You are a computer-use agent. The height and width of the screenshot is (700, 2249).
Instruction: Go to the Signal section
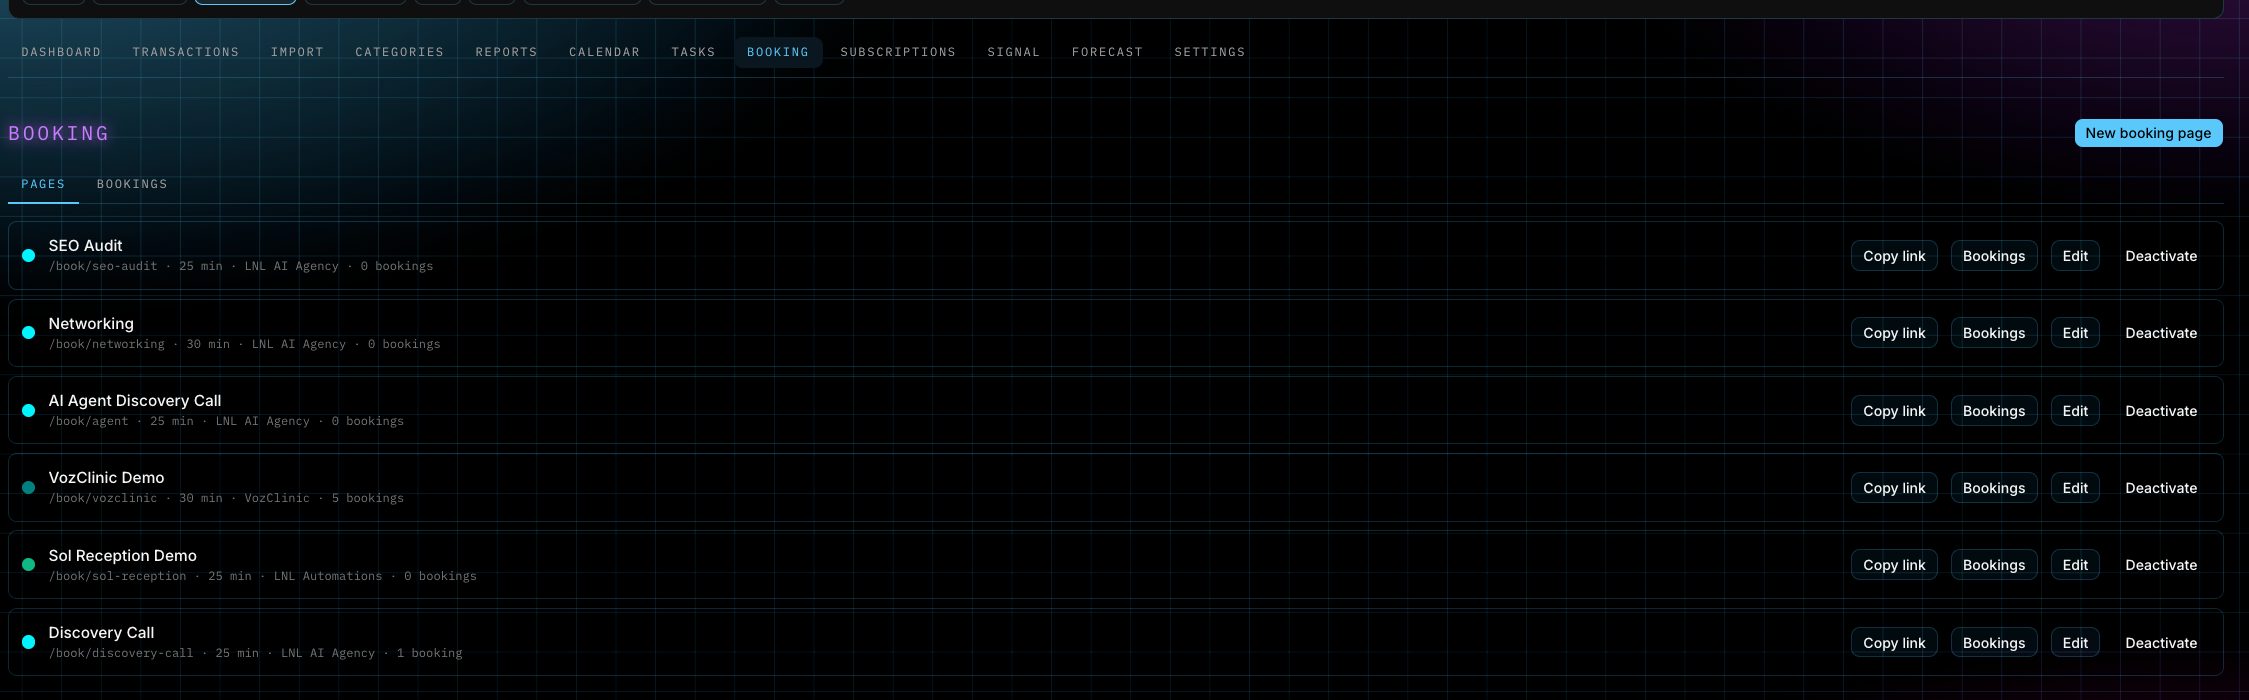pyautogui.click(x=1013, y=52)
